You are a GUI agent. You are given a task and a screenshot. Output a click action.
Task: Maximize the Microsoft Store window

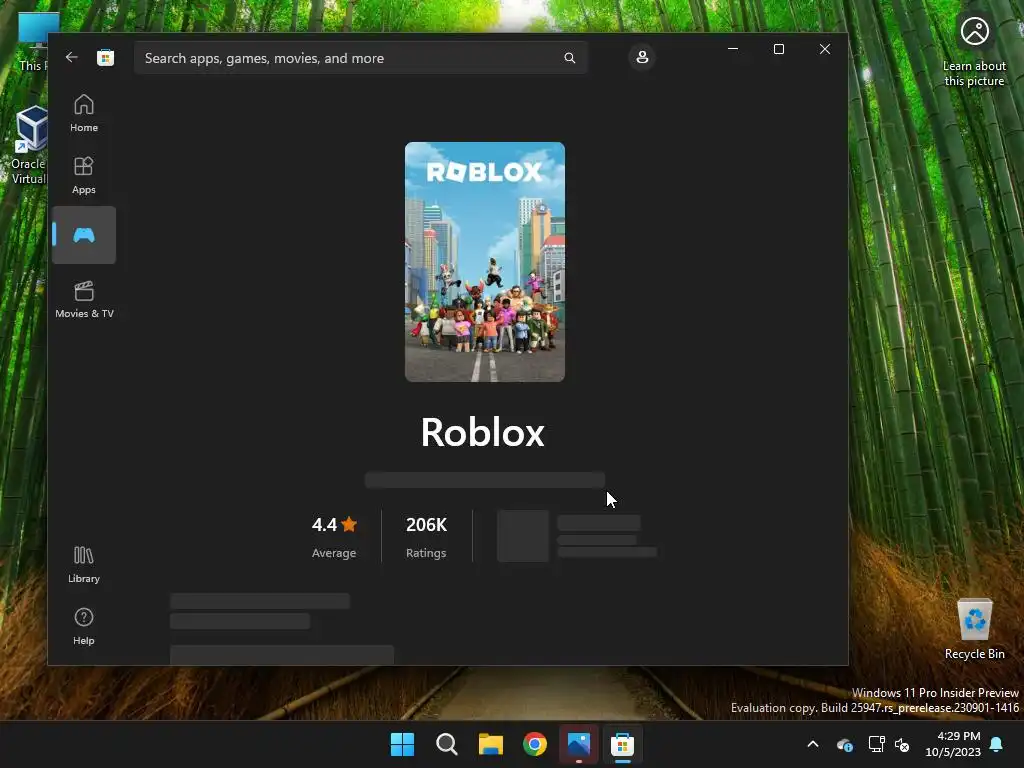(x=778, y=49)
